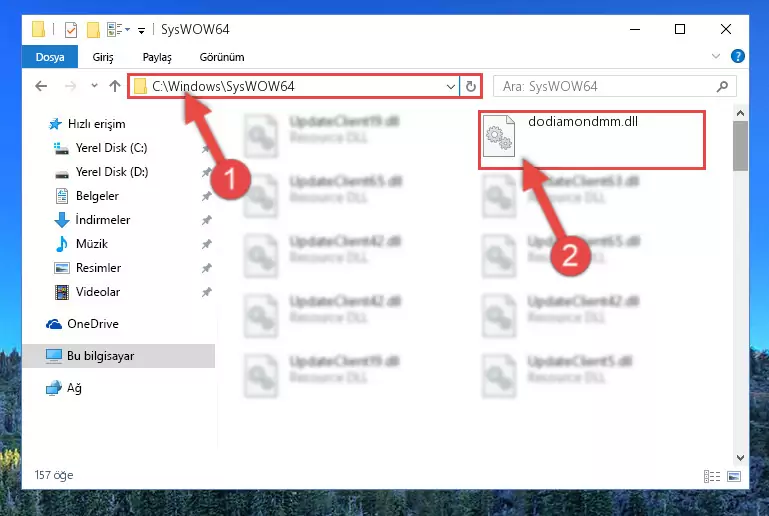Close the SysWOW64 Explorer window

(726, 29)
